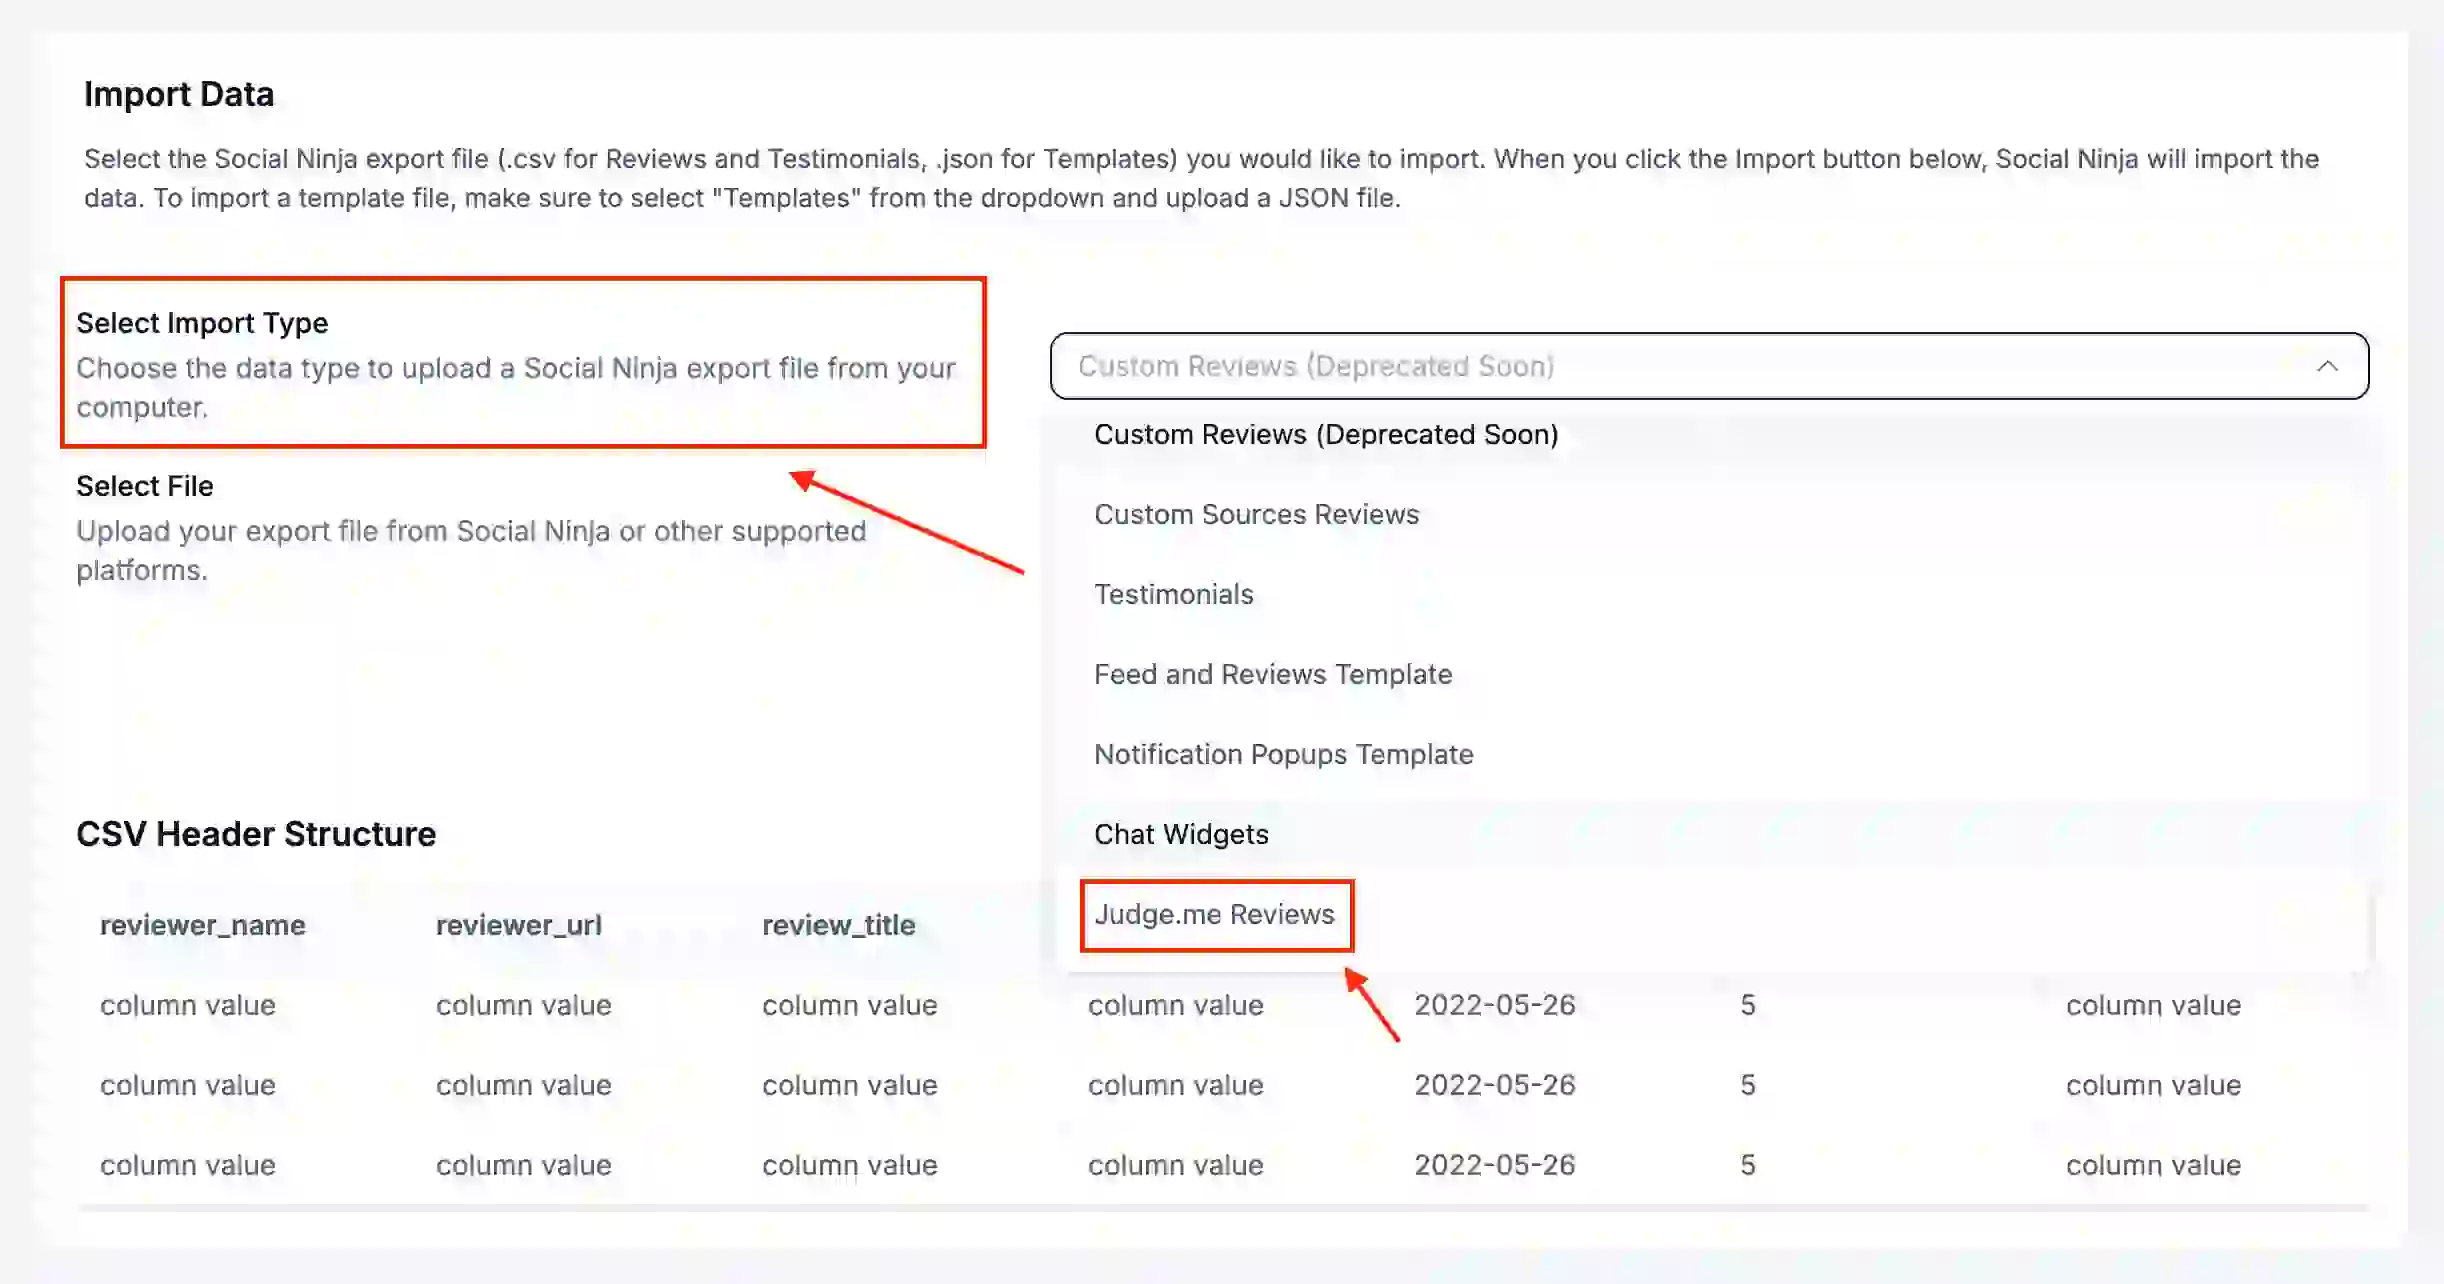2444x1284 pixels.
Task: Select Notification Popups Template option
Action: pos(1283,753)
